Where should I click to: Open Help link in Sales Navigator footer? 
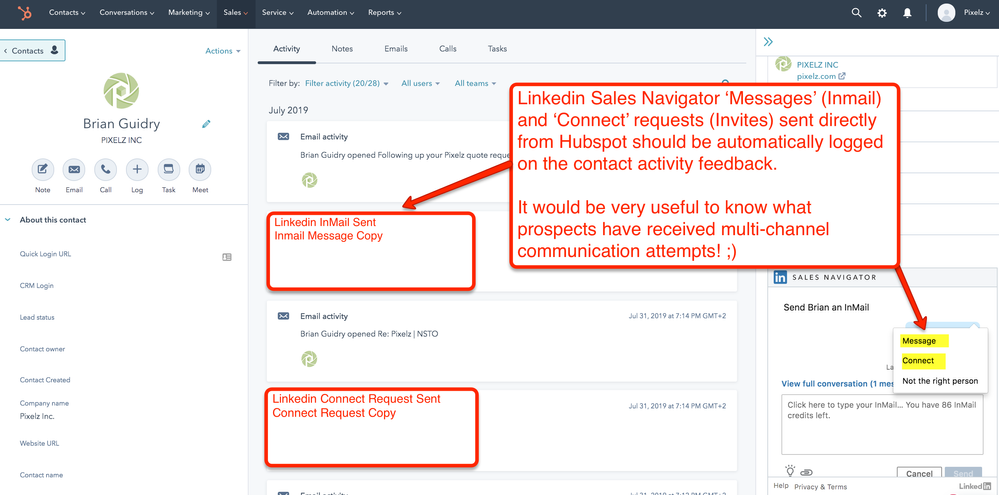780,486
